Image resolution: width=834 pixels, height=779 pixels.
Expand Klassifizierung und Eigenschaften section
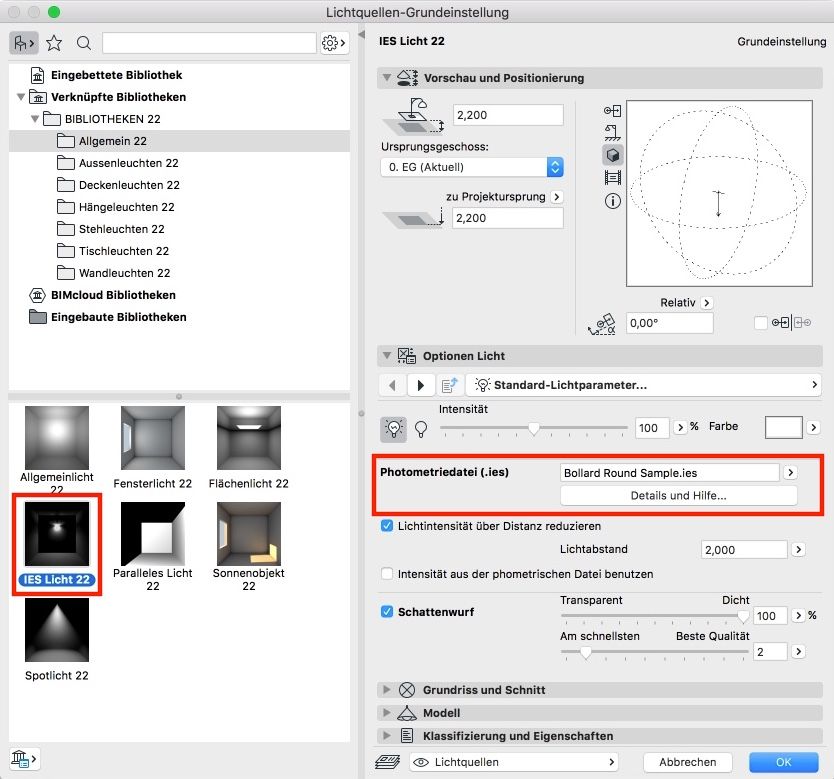[387, 736]
